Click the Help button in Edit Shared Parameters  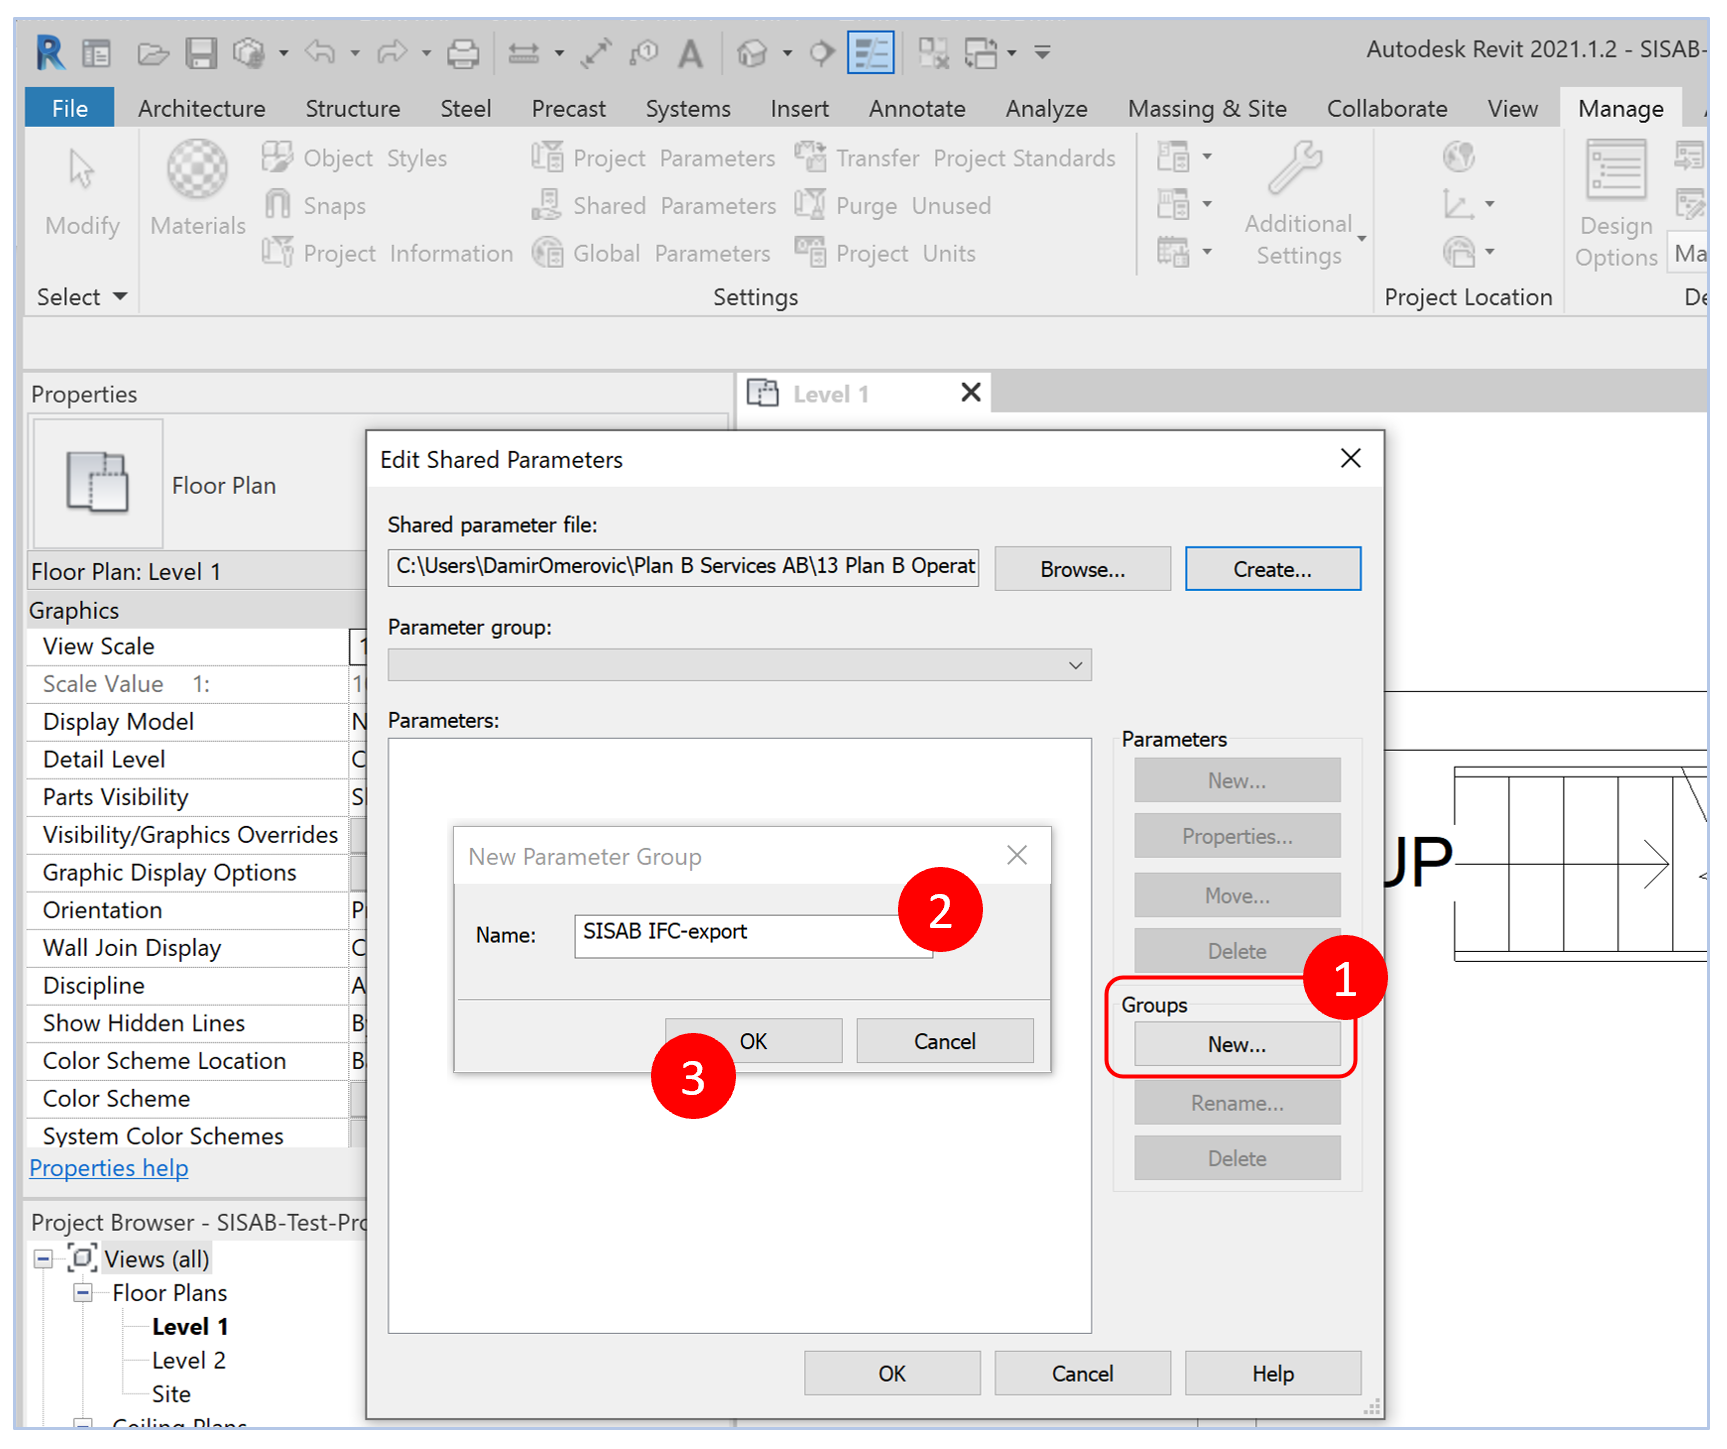click(x=1272, y=1373)
